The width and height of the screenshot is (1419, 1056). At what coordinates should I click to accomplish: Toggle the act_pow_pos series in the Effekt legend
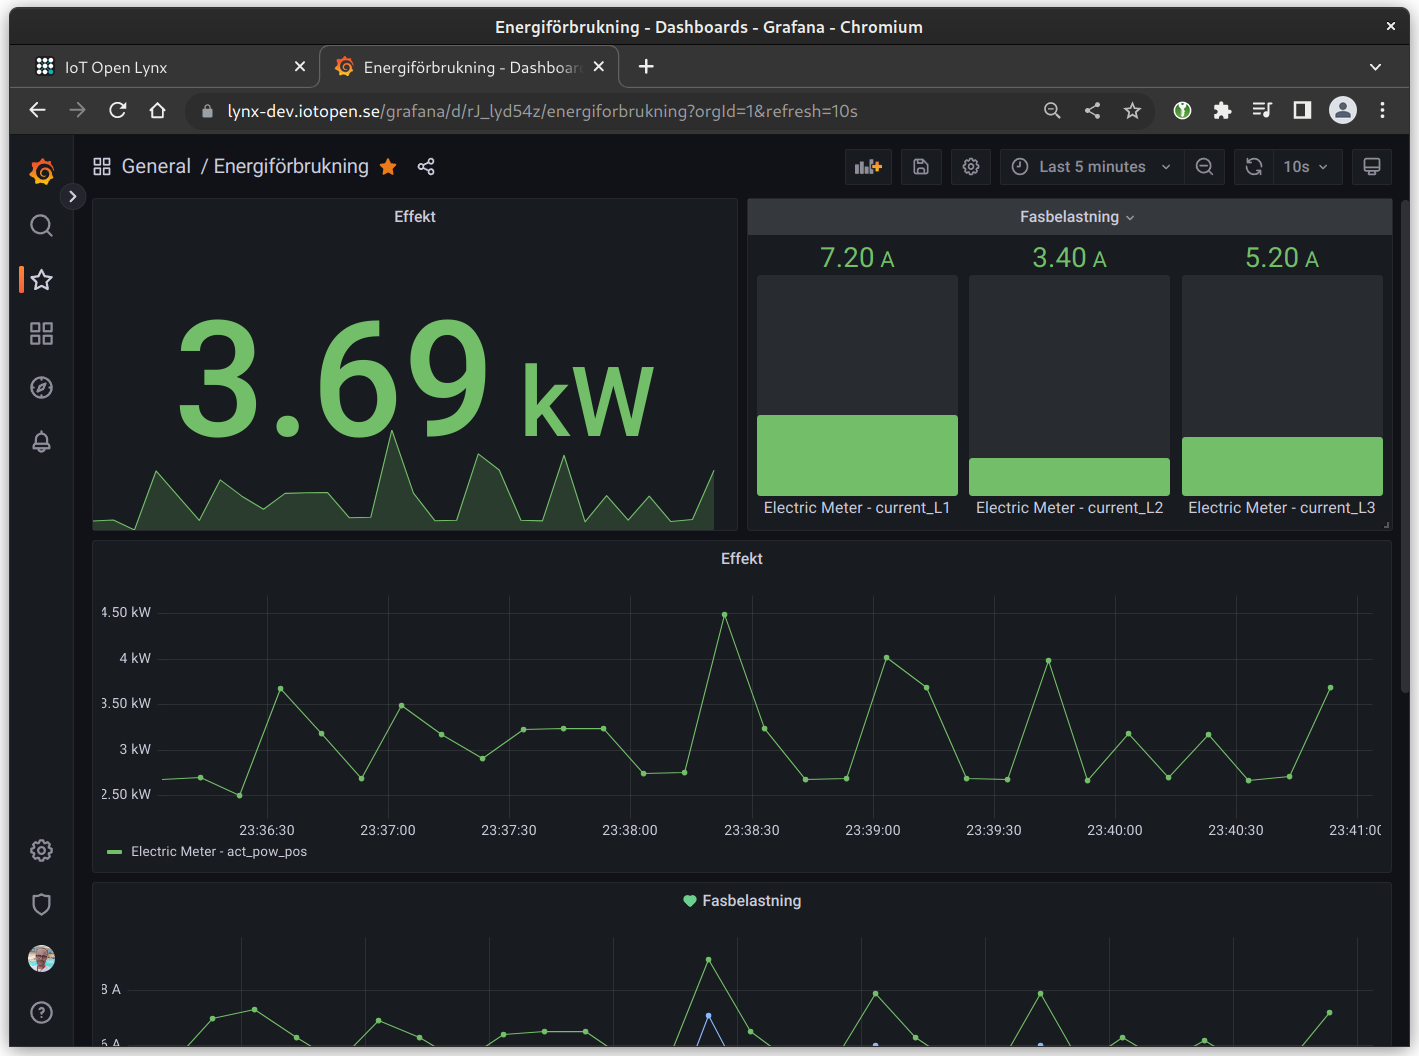pyautogui.click(x=219, y=851)
